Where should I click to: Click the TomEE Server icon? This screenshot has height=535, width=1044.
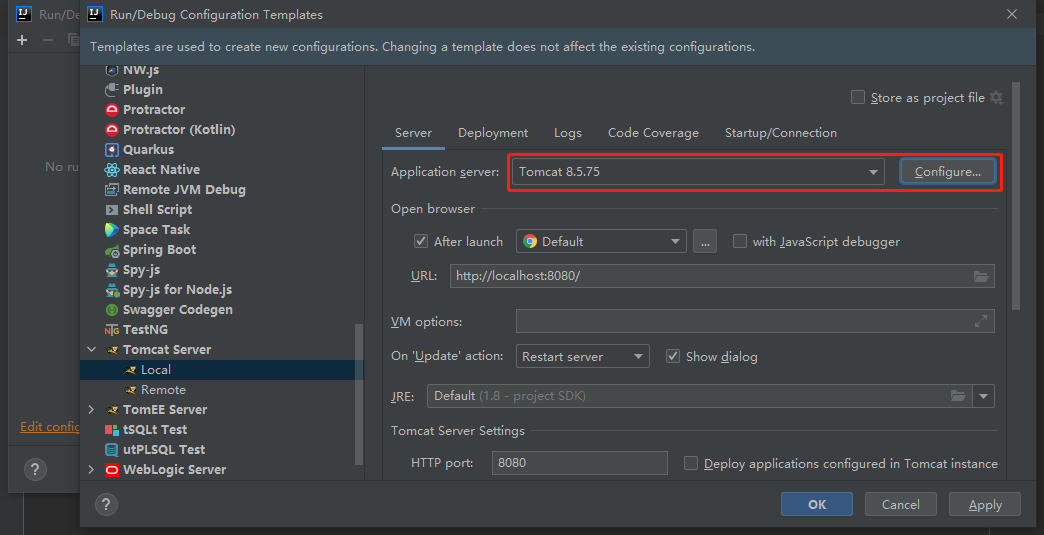(x=113, y=410)
